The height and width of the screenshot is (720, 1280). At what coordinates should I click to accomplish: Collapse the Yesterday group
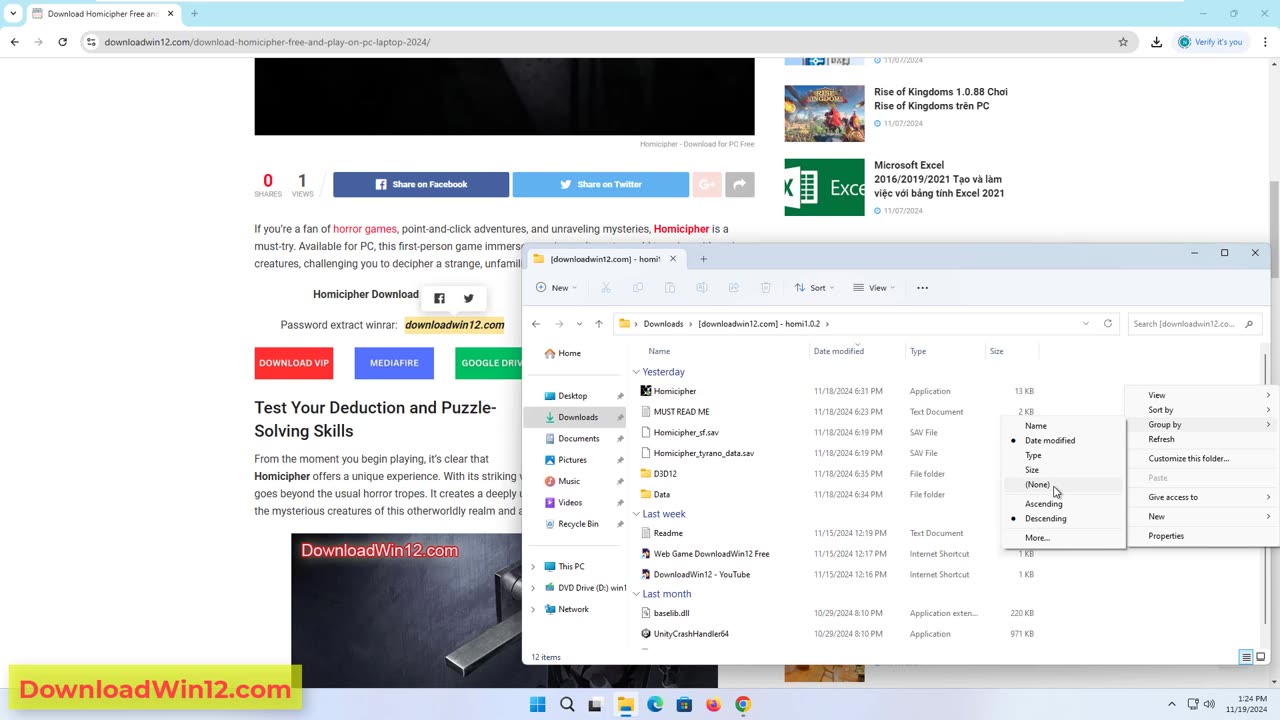pos(636,372)
